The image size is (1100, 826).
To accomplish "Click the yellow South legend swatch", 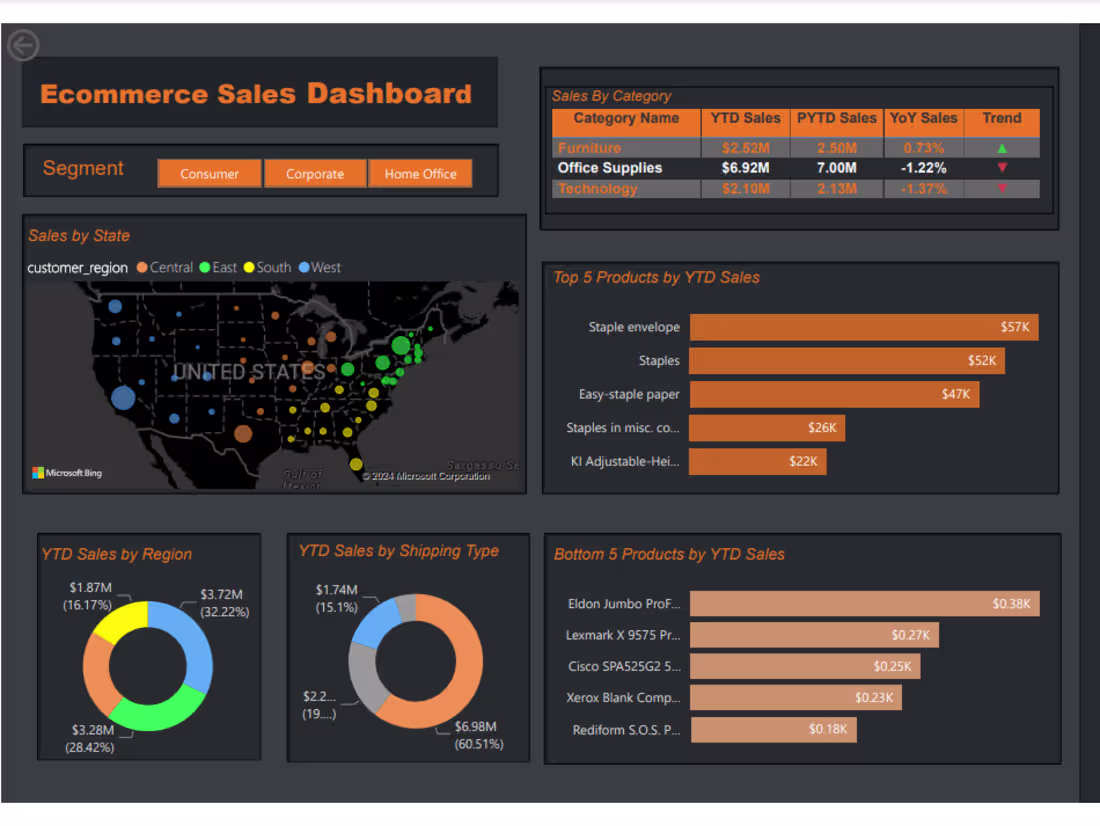I will pos(249,267).
